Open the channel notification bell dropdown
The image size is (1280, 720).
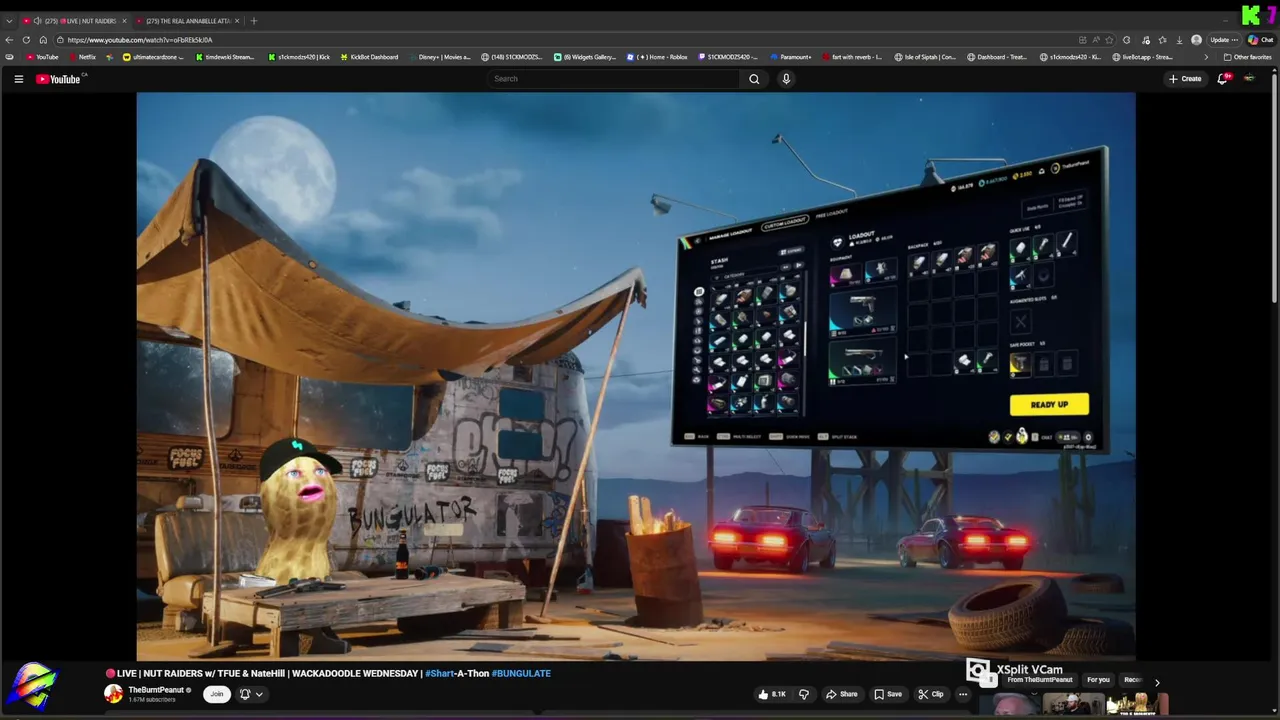[x=250, y=694]
